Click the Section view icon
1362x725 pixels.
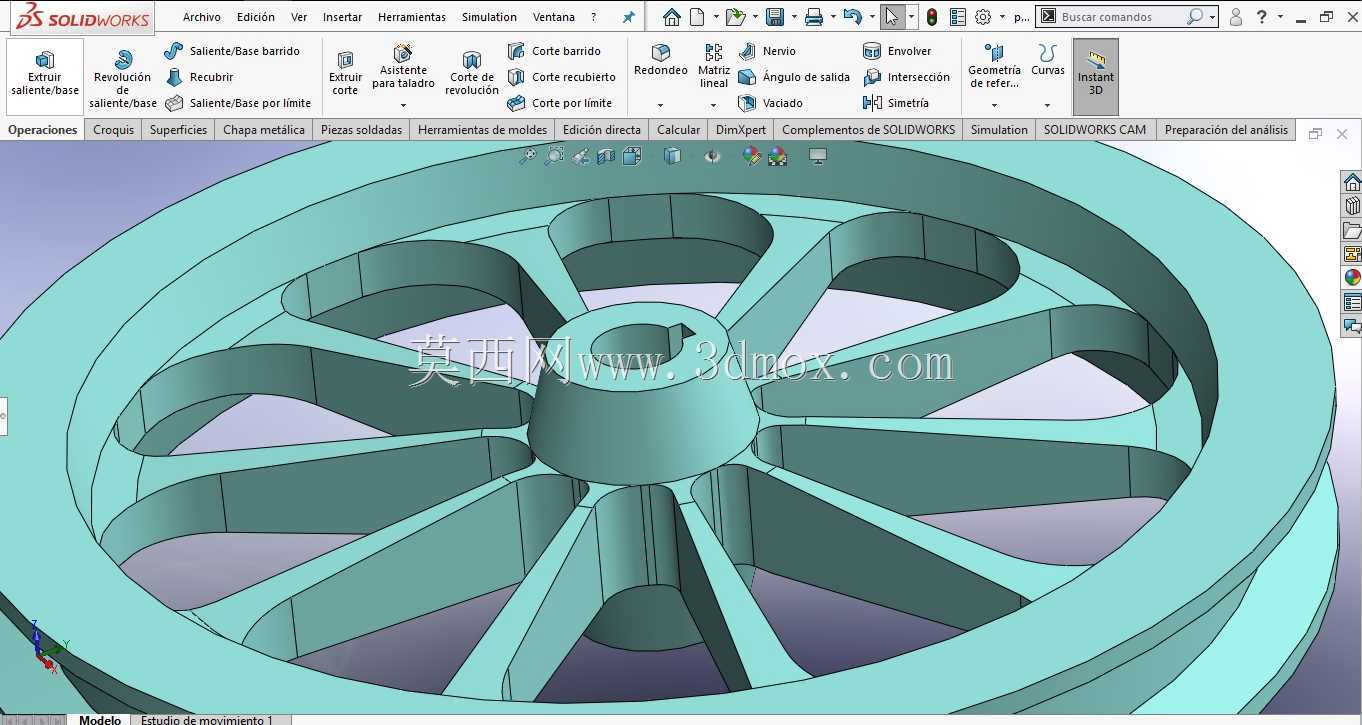pyautogui.click(x=606, y=156)
